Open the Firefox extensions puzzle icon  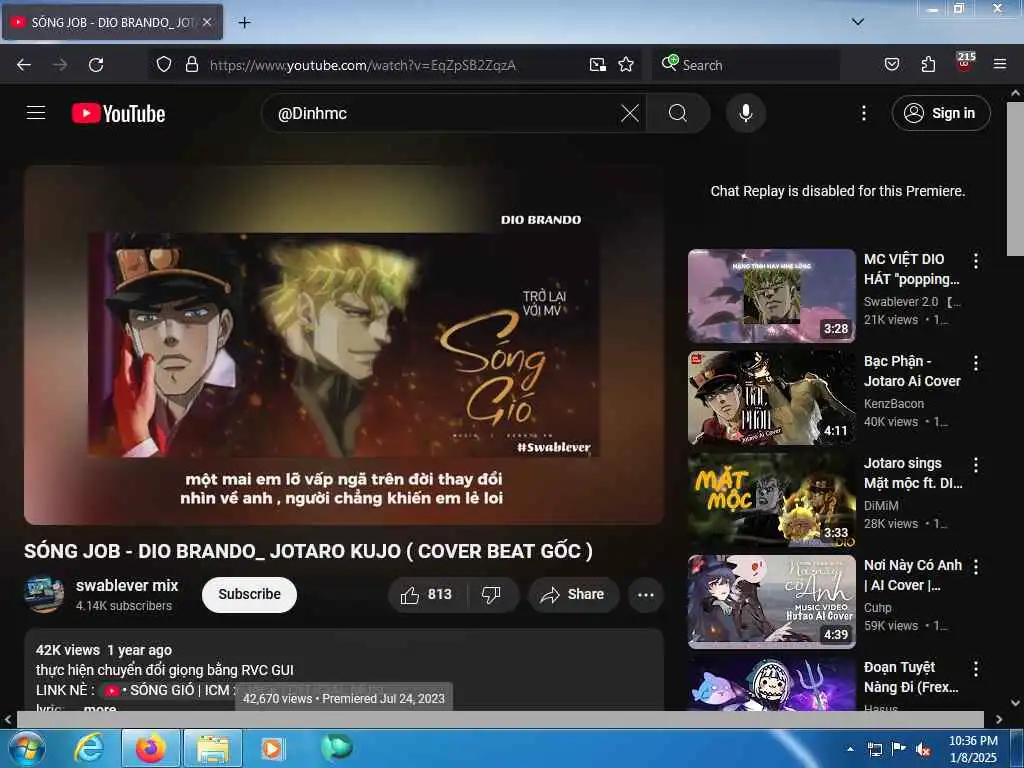click(x=928, y=64)
